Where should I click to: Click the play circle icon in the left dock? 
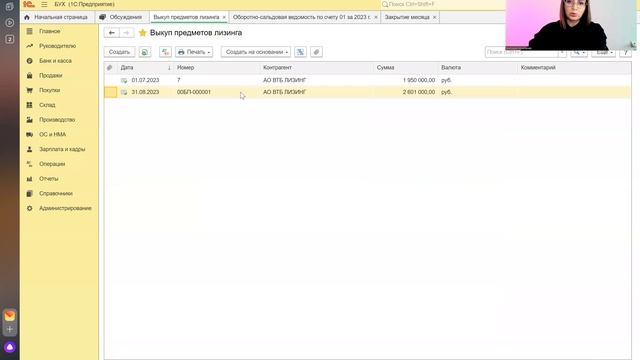coord(10,23)
